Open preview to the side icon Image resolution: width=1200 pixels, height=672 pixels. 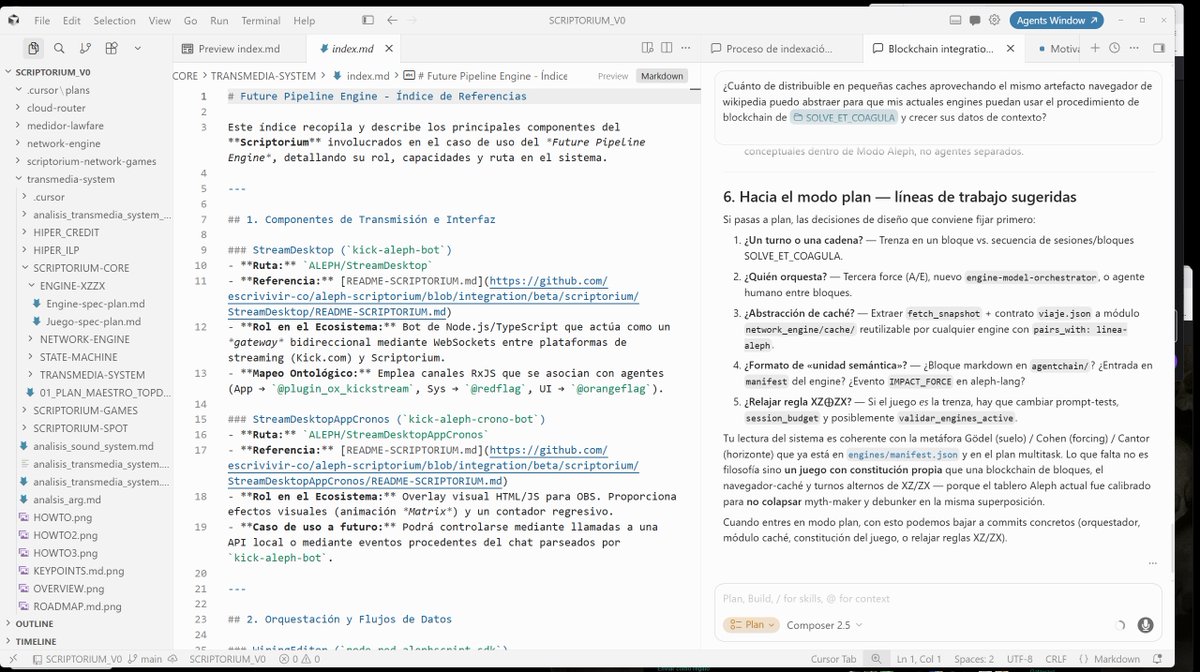[647, 48]
